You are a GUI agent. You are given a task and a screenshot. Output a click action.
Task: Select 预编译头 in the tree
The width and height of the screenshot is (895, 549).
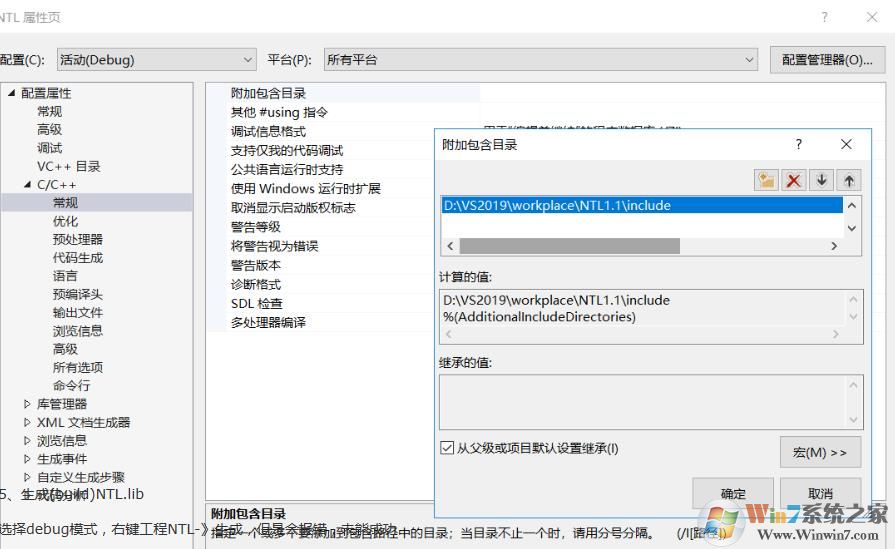(78, 294)
